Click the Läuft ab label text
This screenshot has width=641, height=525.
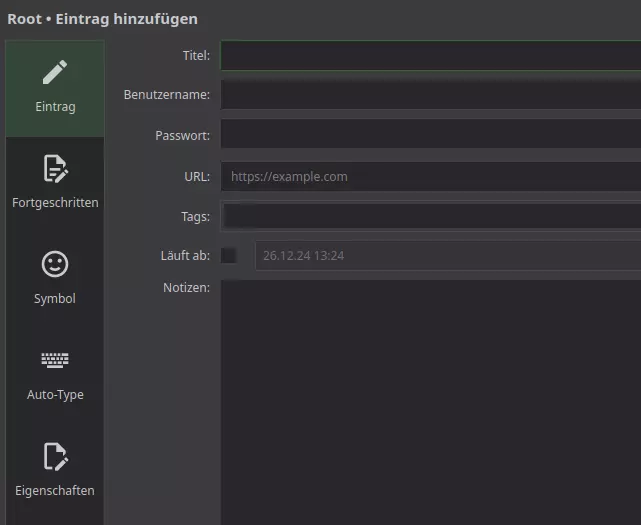point(185,256)
